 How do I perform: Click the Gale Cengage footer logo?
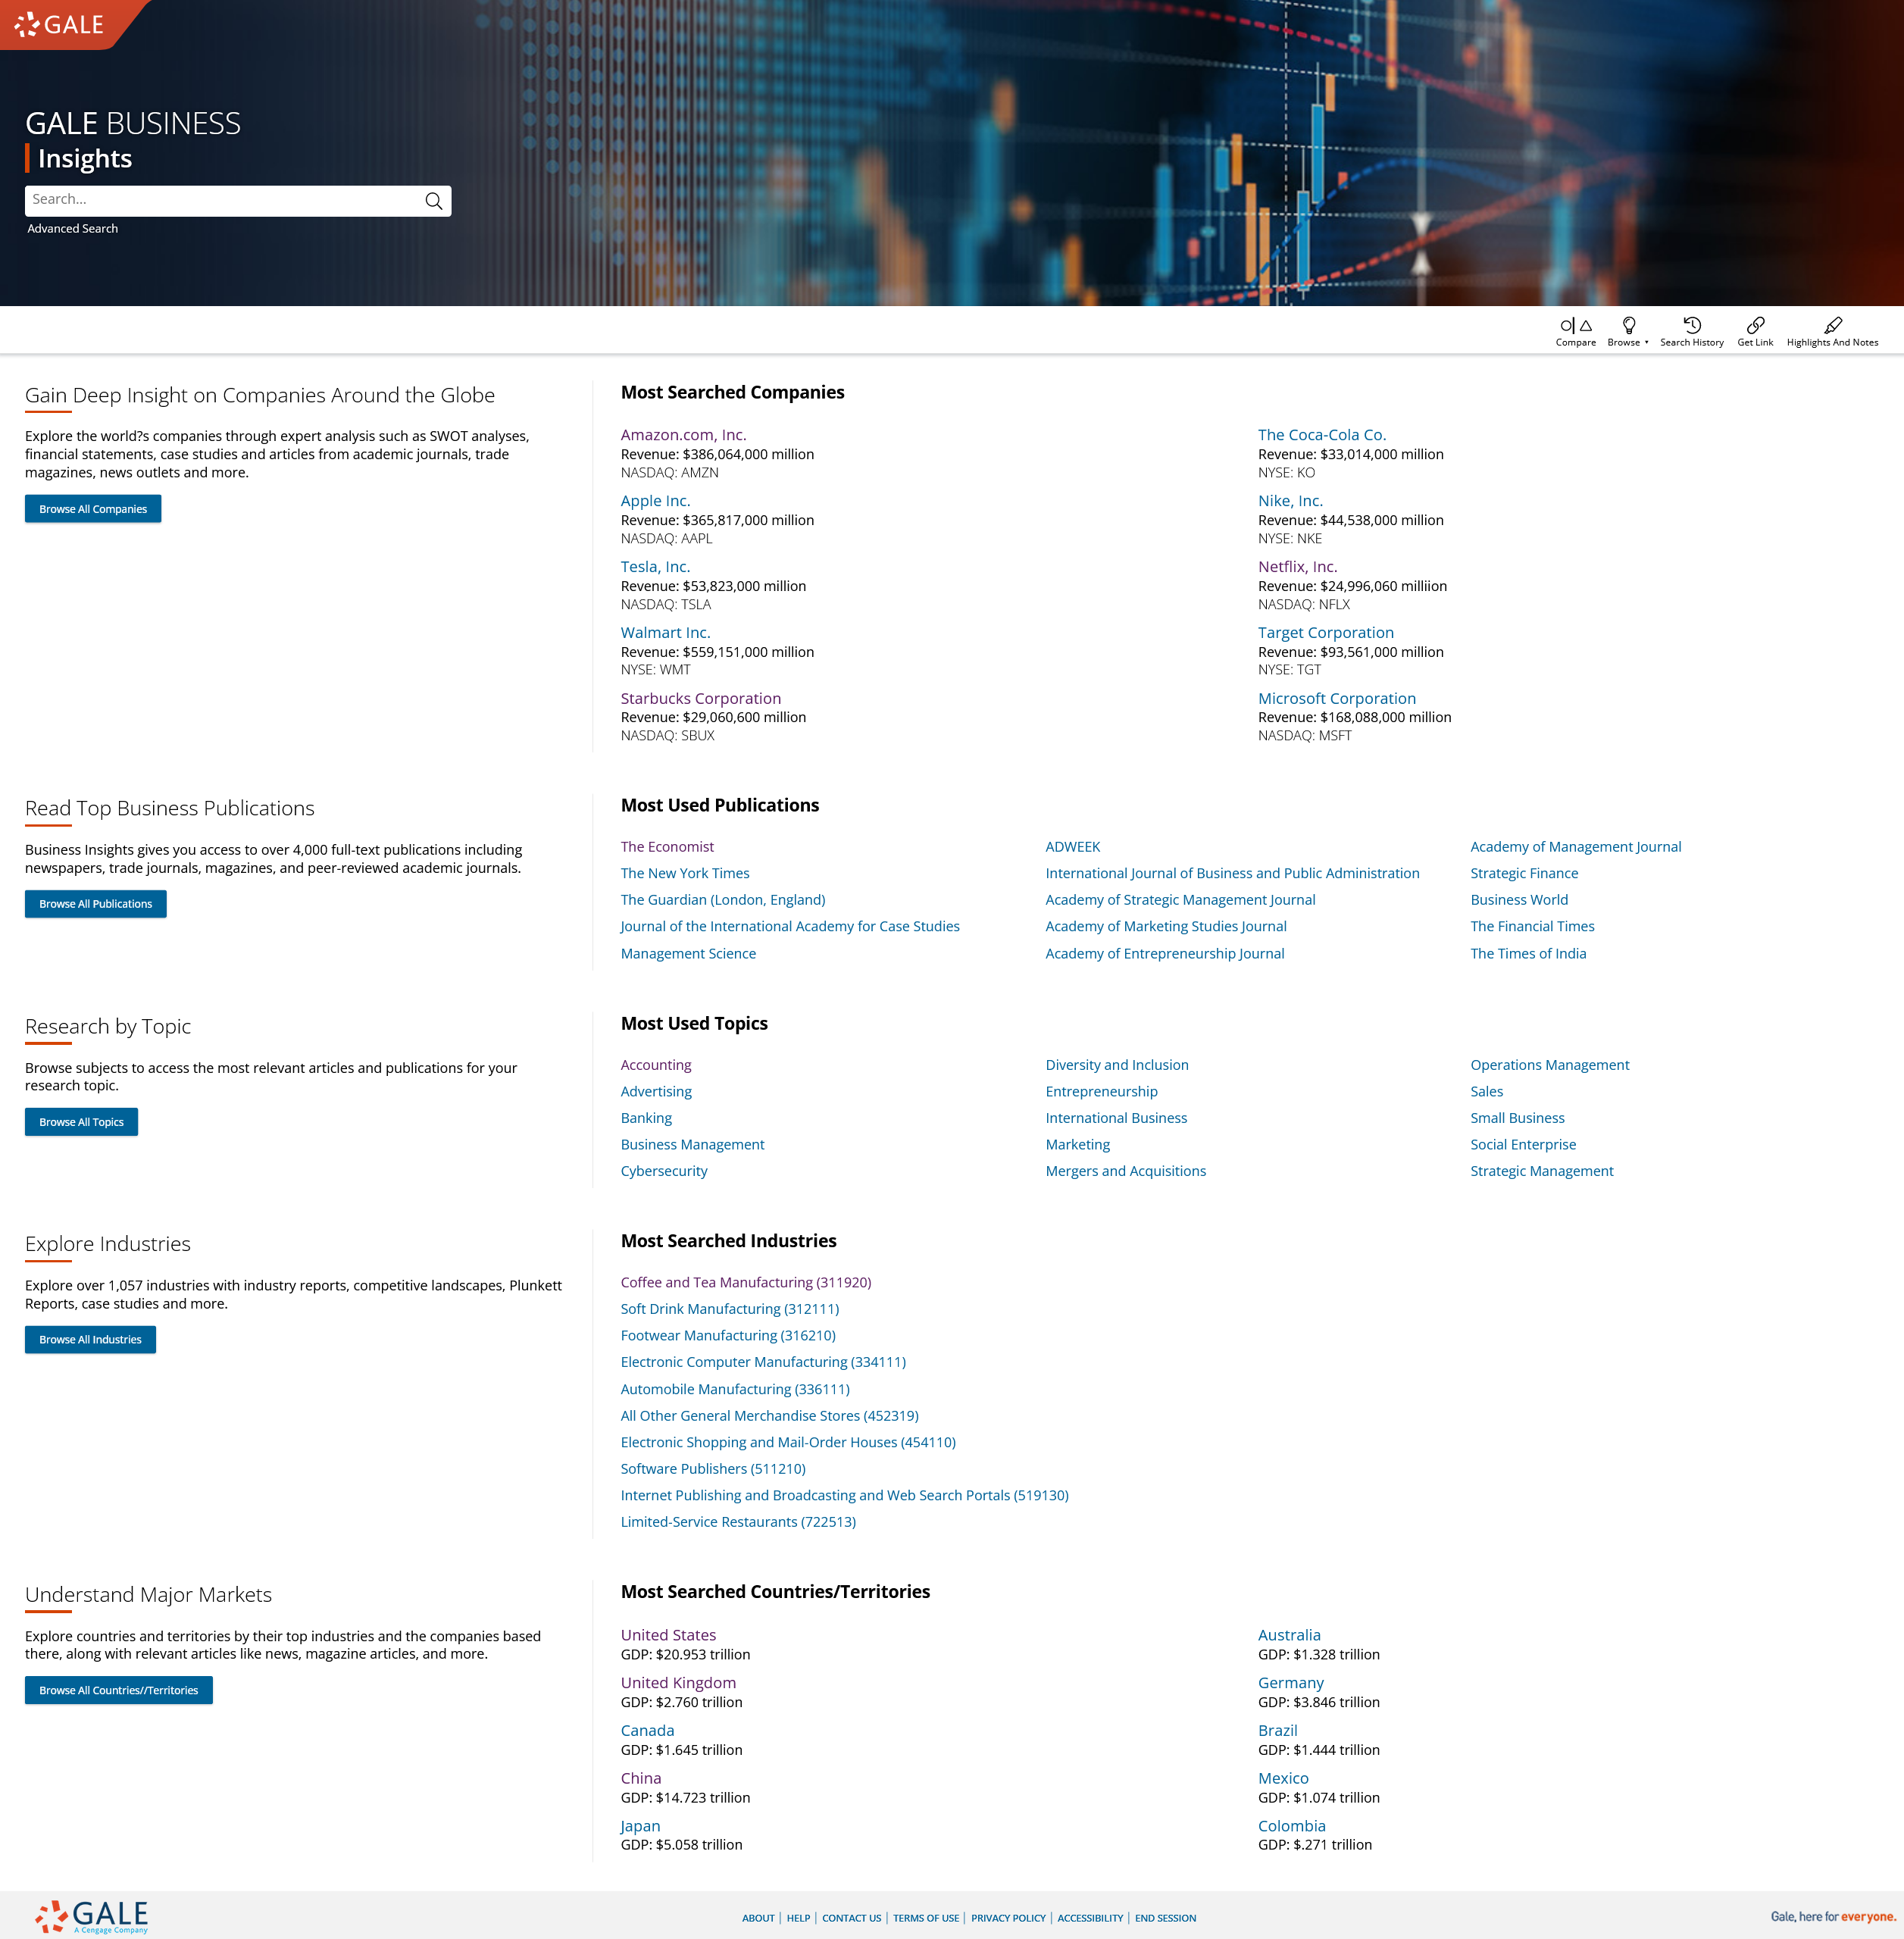click(92, 1915)
